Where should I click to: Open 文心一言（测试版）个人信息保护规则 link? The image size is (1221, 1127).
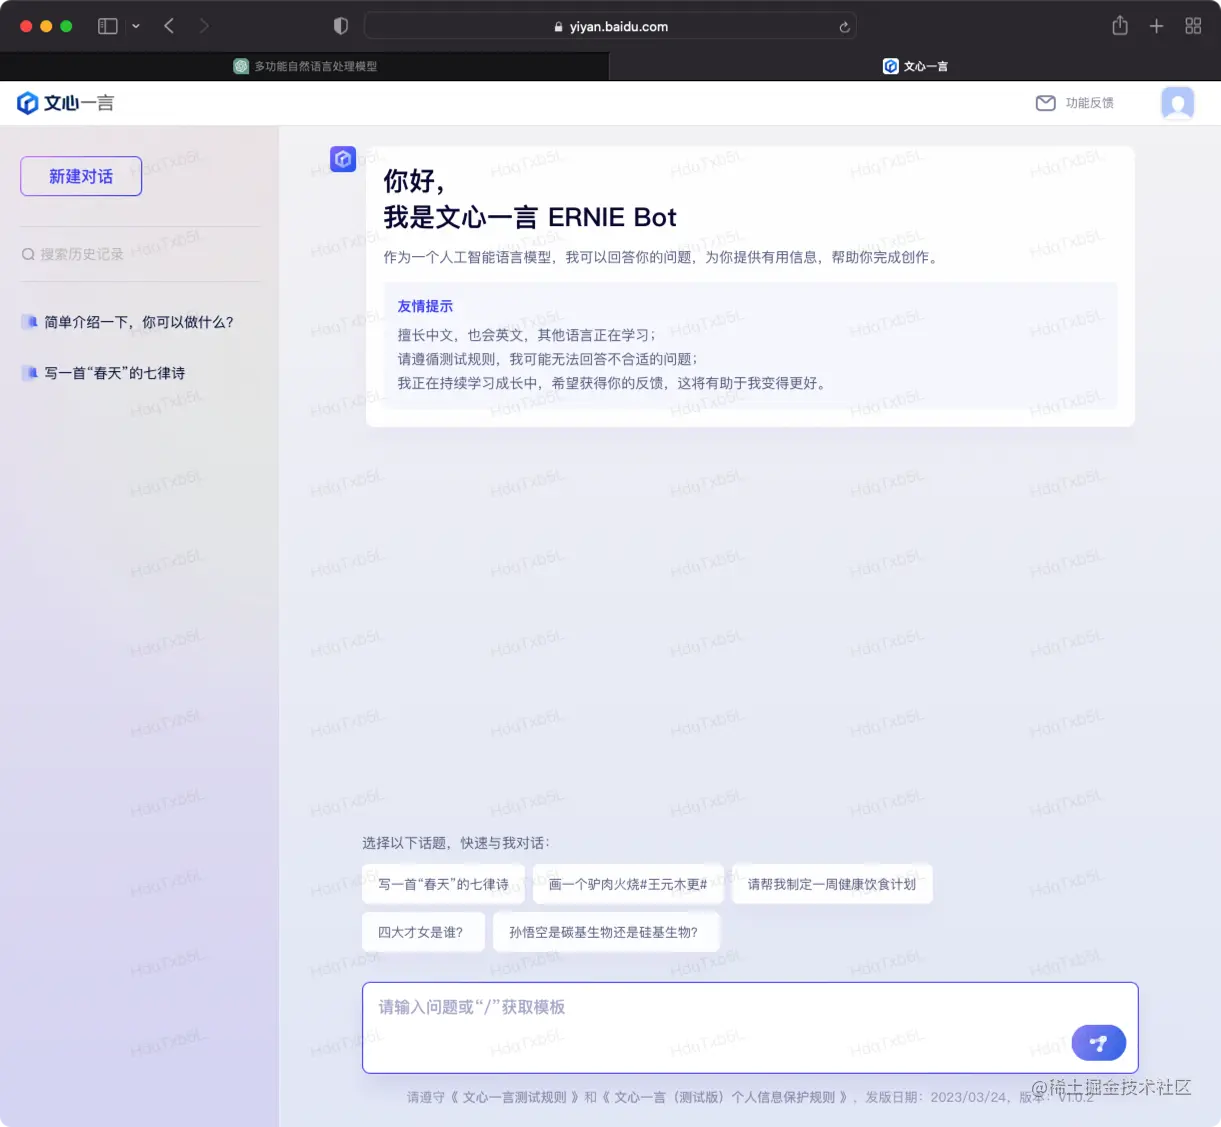pos(725,1097)
